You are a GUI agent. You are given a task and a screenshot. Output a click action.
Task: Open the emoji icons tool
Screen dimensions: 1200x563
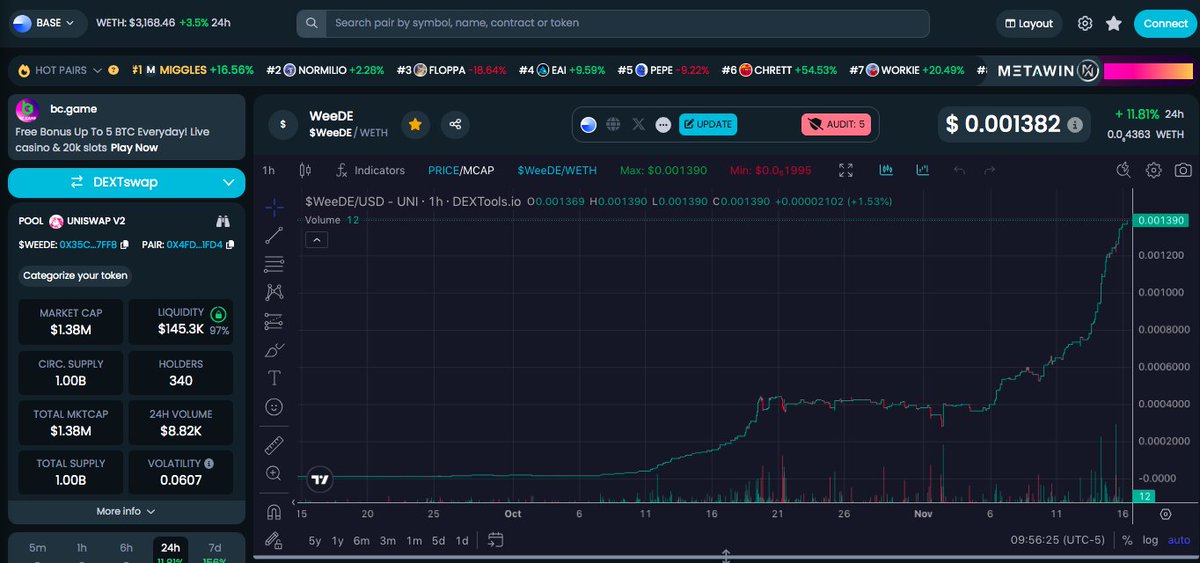coord(274,407)
